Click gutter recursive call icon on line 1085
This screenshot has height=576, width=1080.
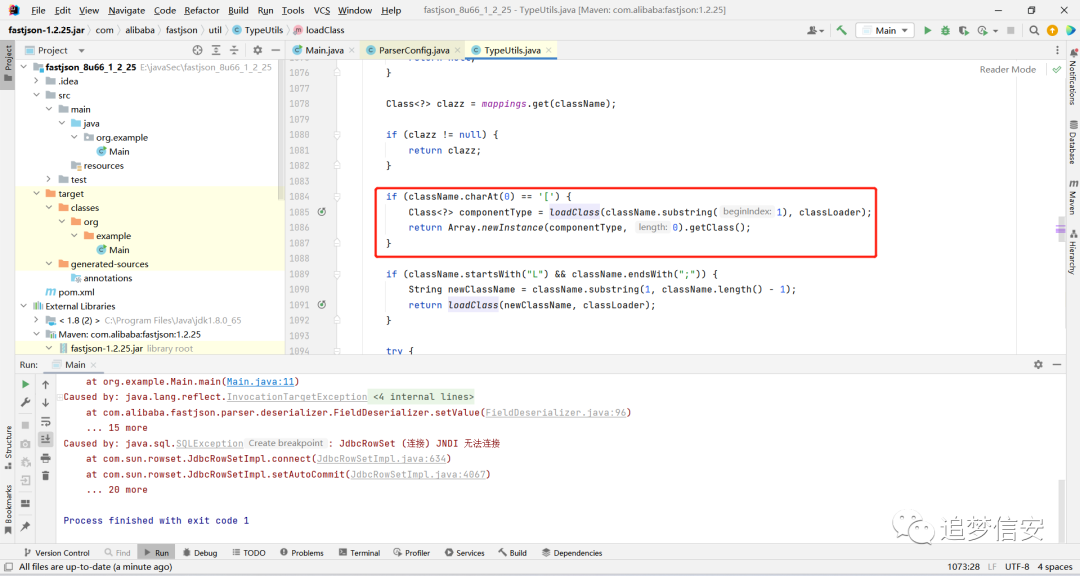point(322,212)
